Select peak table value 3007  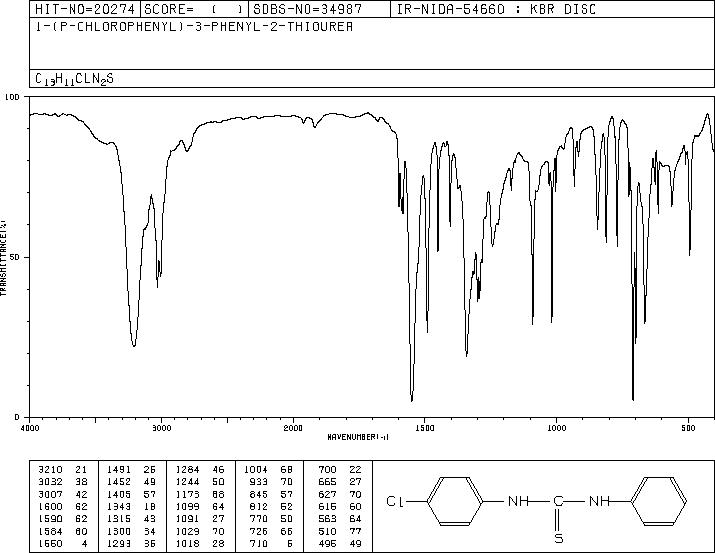[50, 494]
